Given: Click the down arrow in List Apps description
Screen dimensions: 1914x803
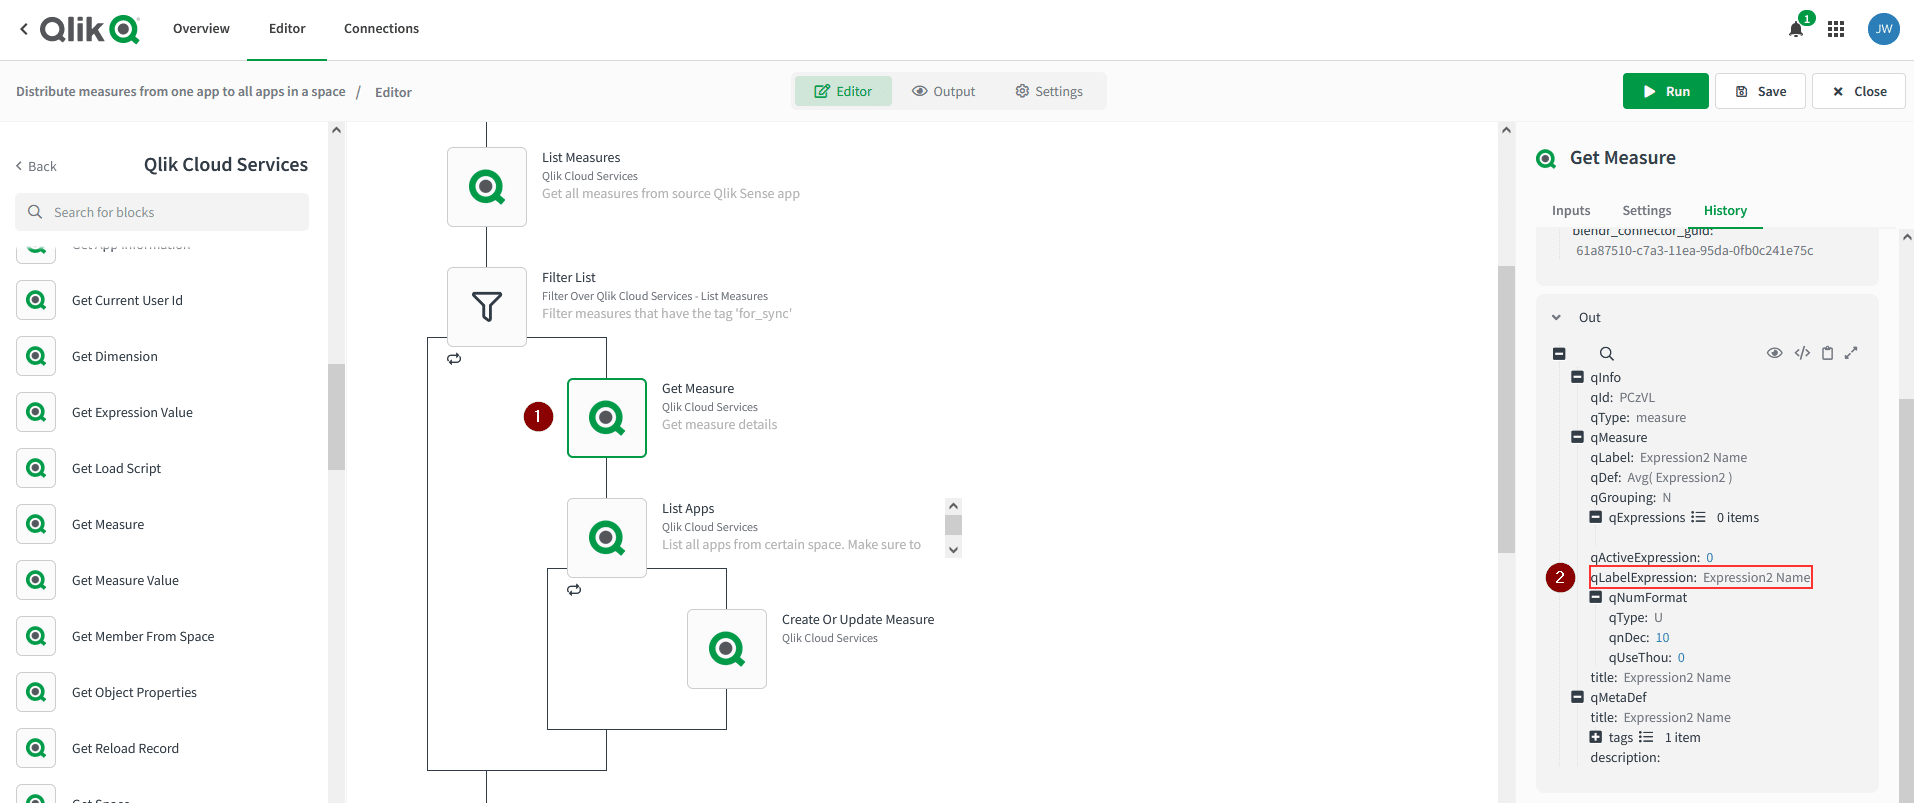Looking at the screenshot, I should click(x=953, y=549).
